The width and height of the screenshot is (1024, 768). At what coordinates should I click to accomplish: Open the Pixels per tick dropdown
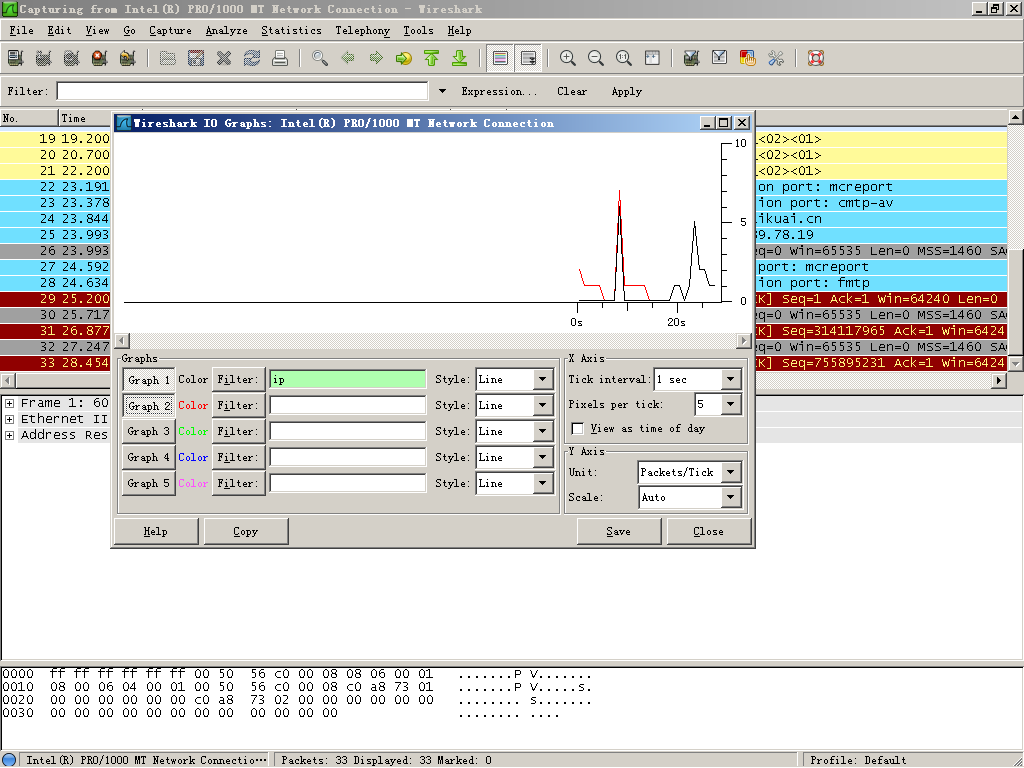point(730,405)
